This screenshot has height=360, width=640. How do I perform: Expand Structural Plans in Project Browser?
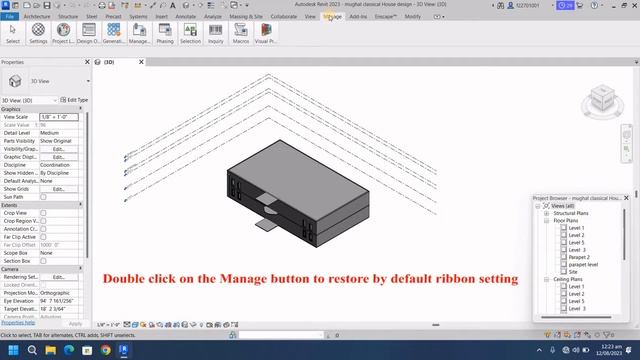(547, 213)
